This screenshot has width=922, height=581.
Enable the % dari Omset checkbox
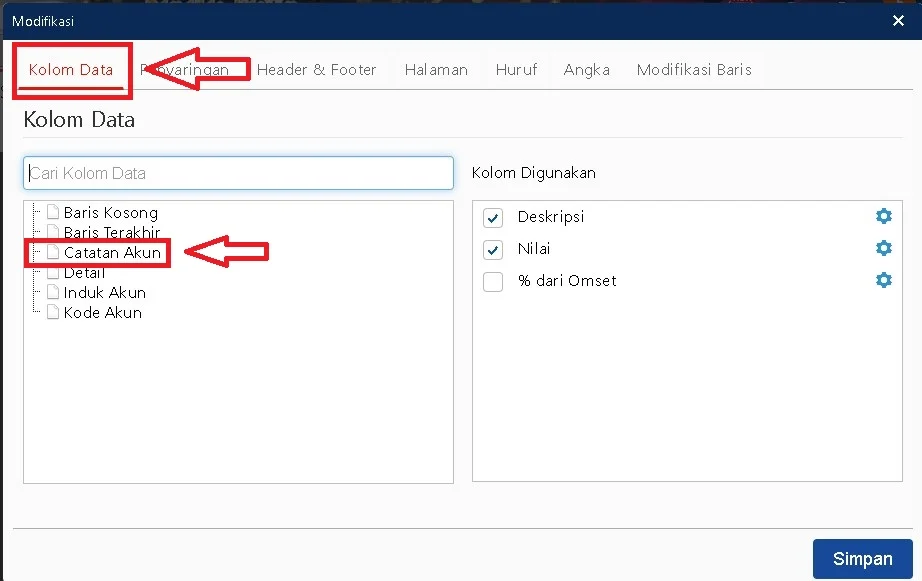(x=492, y=282)
